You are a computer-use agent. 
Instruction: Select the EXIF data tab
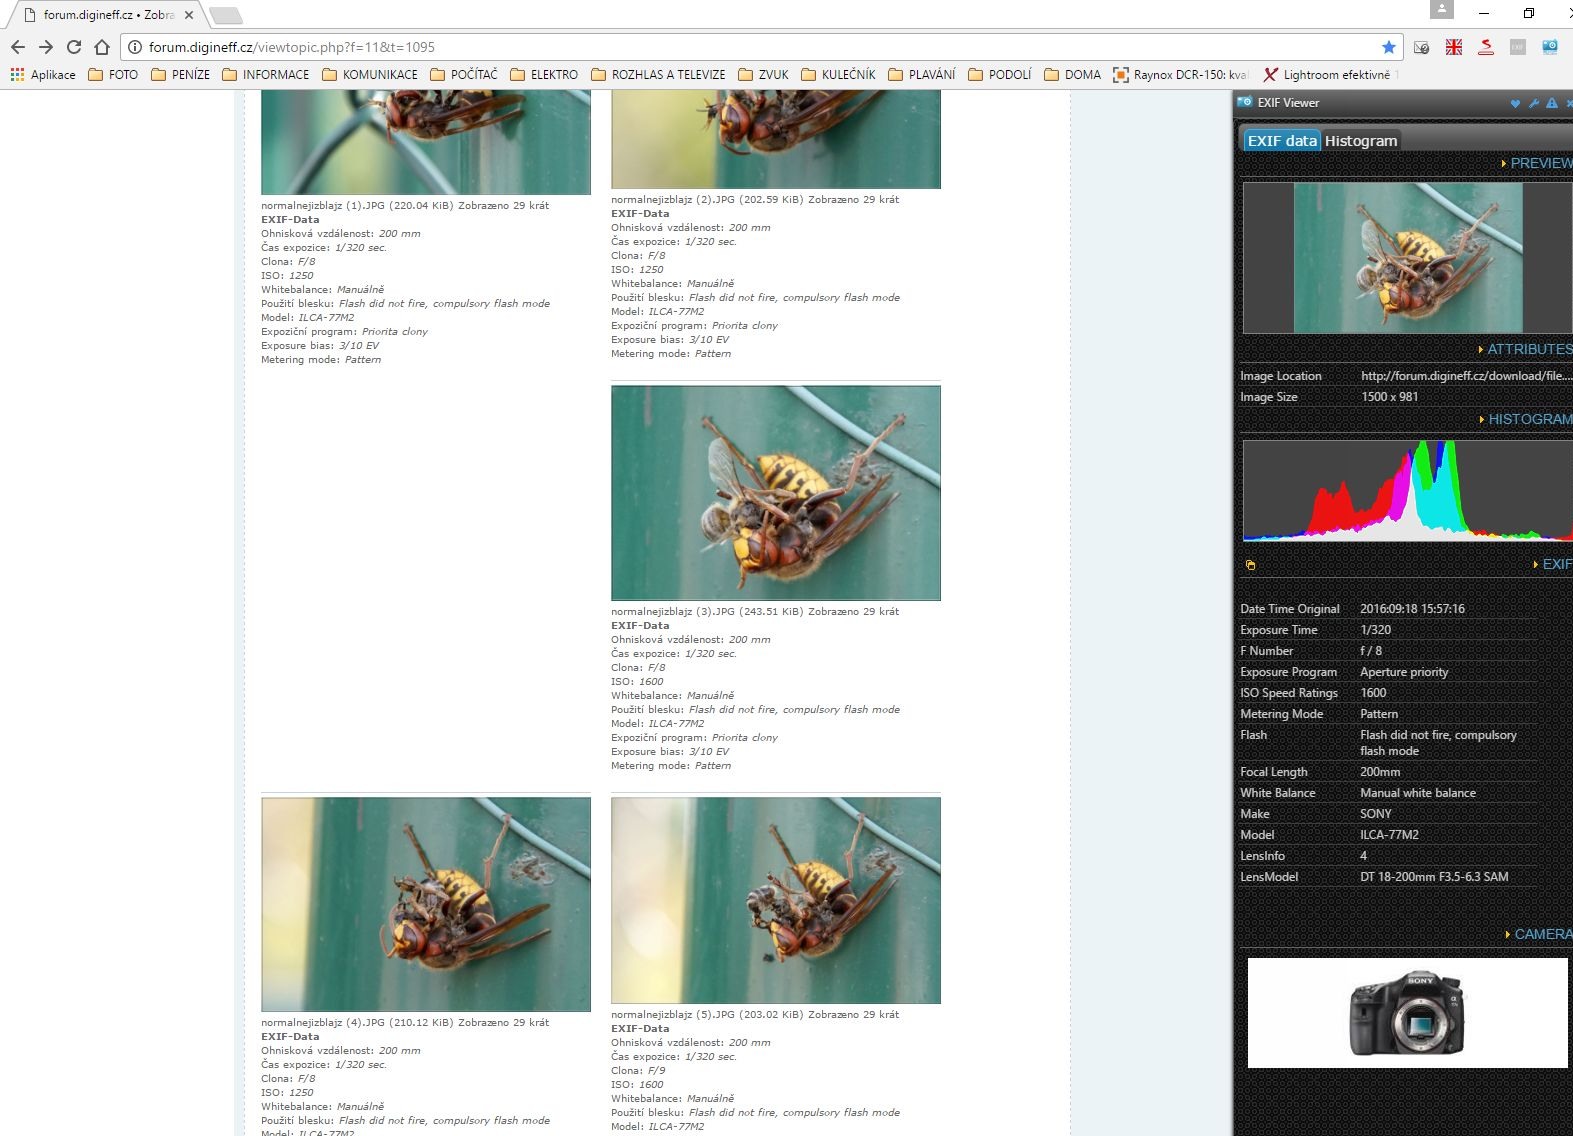point(1281,141)
